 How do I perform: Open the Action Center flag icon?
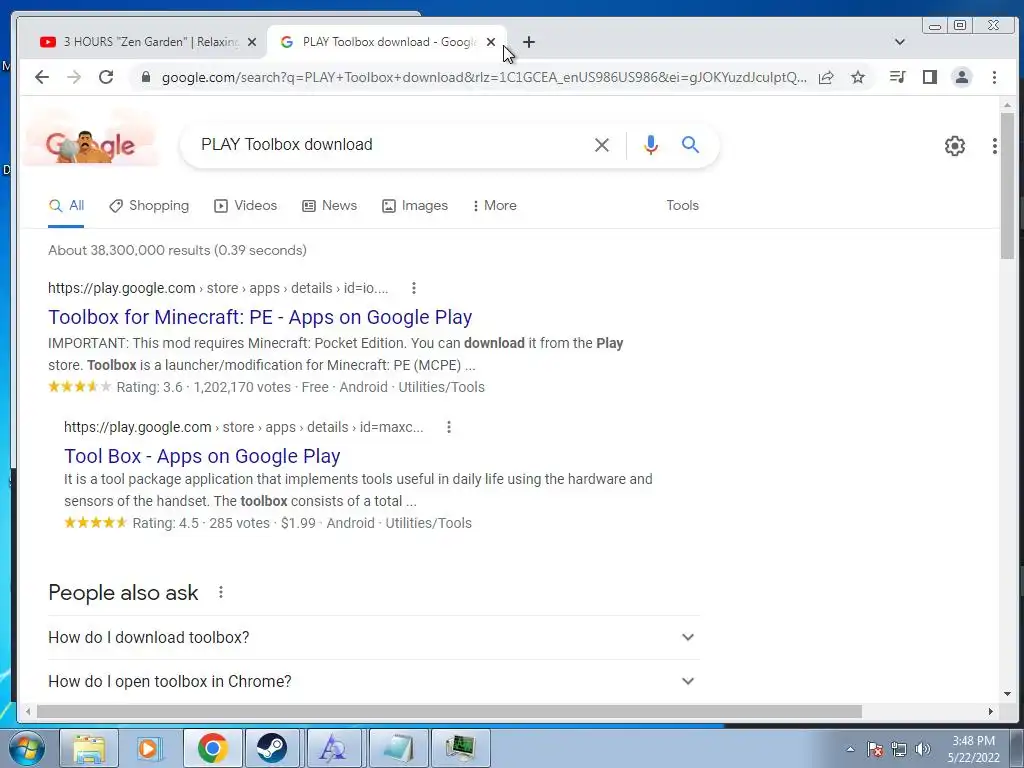(874, 749)
